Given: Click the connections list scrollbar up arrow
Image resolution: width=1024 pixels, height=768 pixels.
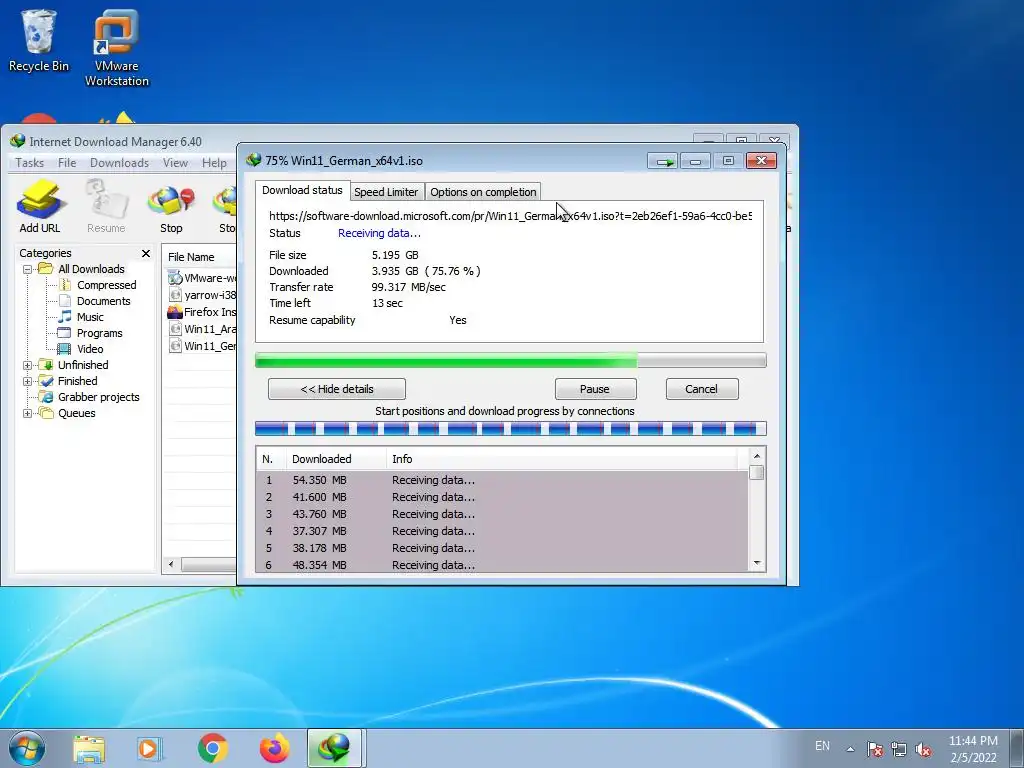Looking at the screenshot, I should pos(757,456).
